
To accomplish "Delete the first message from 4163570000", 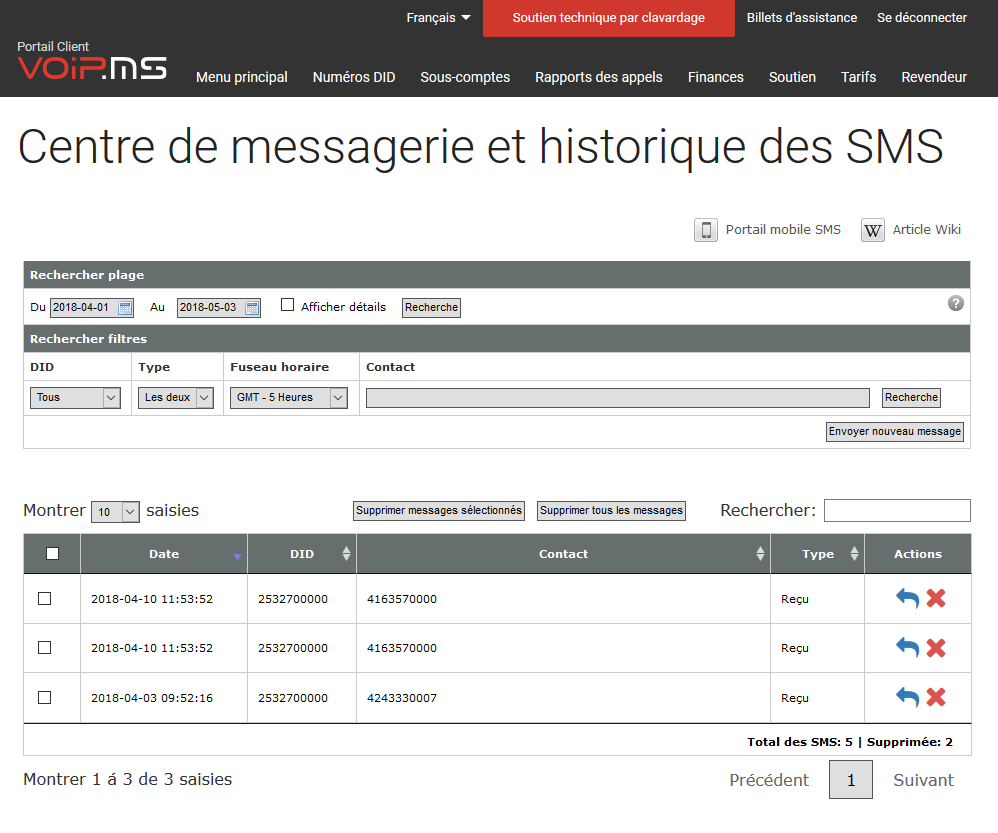I will (x=932, y=597).
